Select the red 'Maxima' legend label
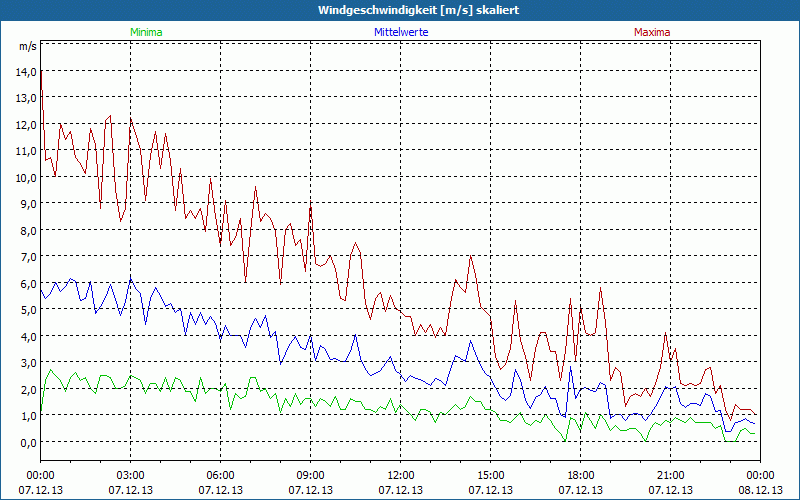800x500 pixels. point(652,32)
